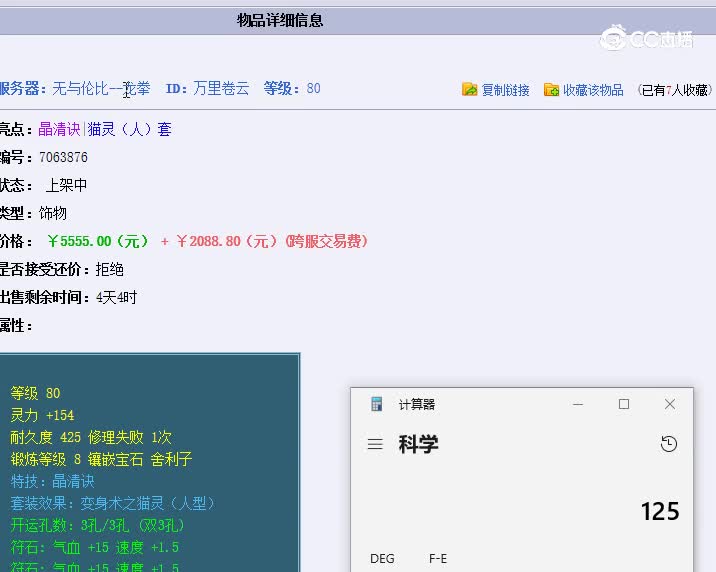This screenshot has width=716, height=572.
Task: Click the 套装效果 变身术之猫灵 line
Action: 113,503
